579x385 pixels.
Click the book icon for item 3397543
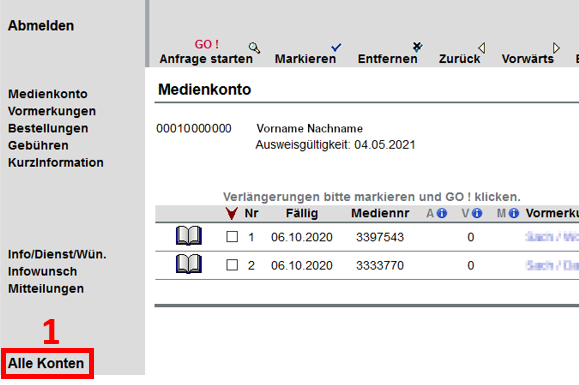point(189,236)
